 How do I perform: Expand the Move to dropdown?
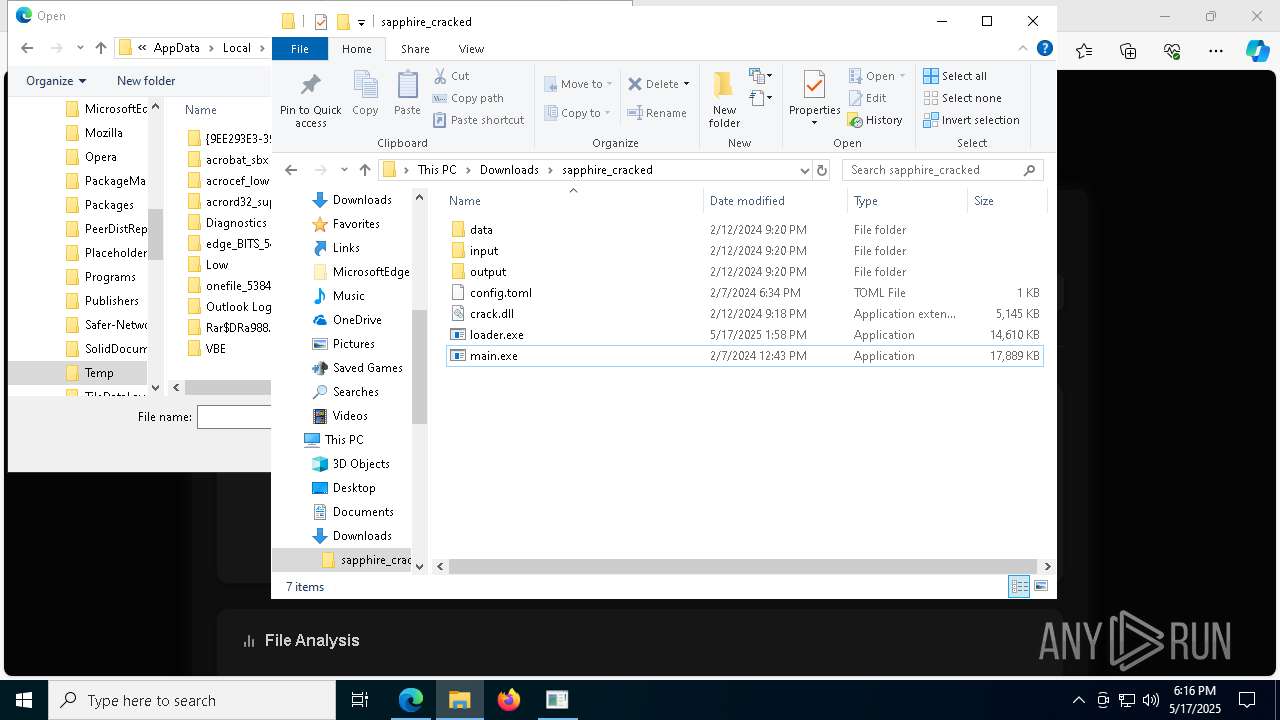[610, 84]
